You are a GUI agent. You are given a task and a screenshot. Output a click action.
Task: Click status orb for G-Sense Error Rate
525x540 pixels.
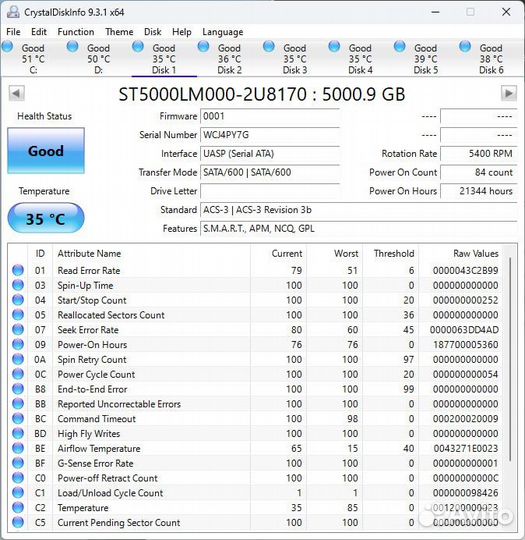click(18, 463)
